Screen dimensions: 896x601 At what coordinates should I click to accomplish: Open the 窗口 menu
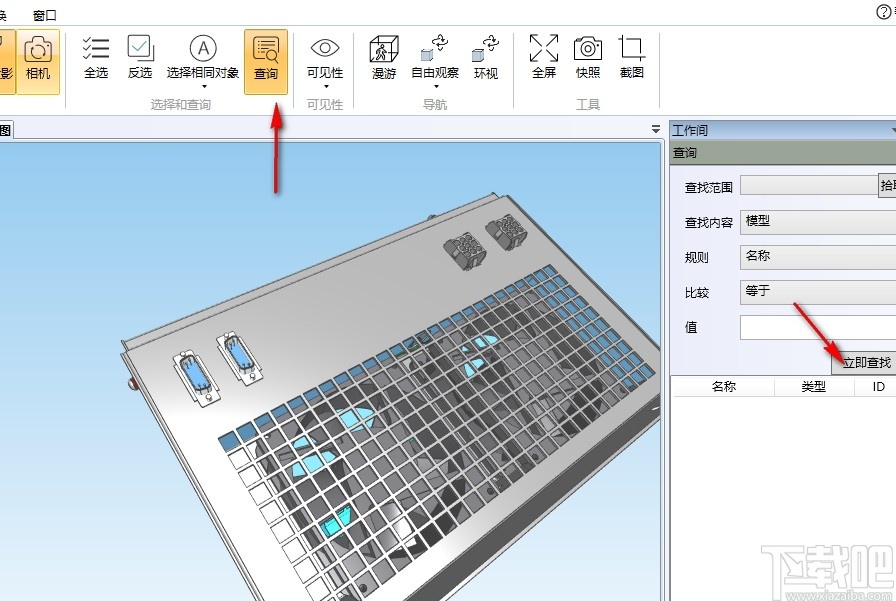[42, 15]
